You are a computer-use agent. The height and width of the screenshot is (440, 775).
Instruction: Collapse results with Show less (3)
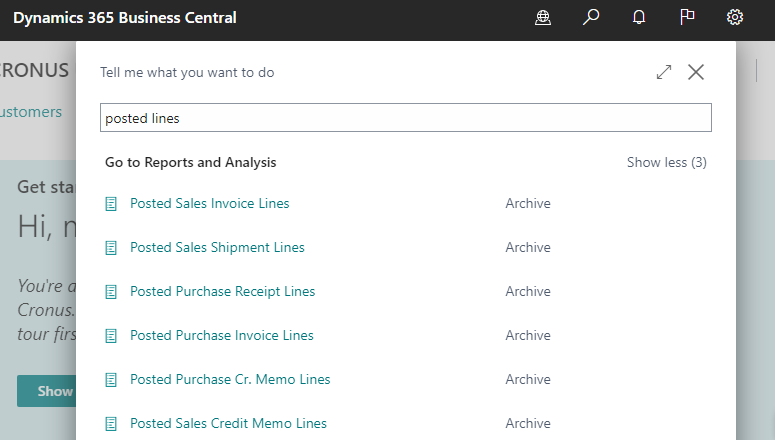tap(667, 162)
